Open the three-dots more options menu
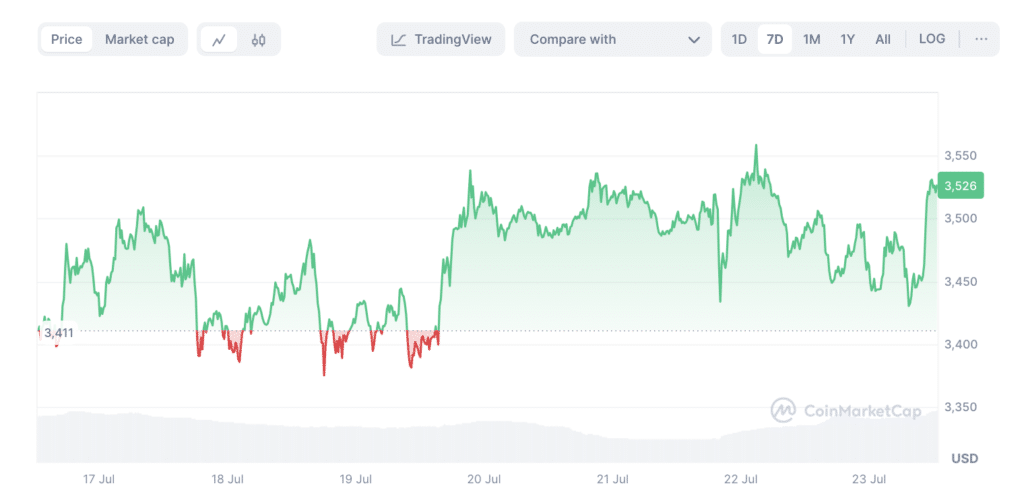Viewport: 1024px width, 488px height. (981, 40)
